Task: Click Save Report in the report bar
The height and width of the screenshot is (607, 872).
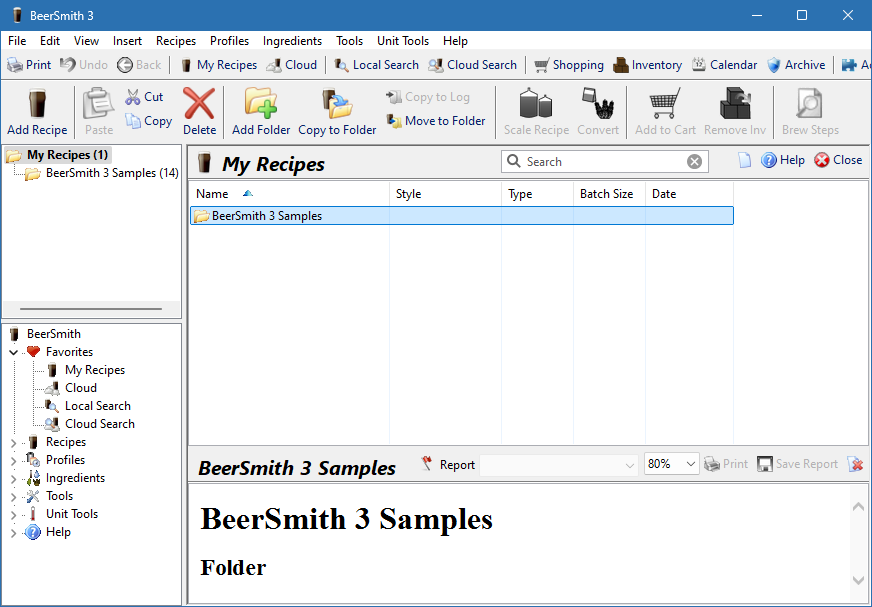Action: tap(797, 464)
